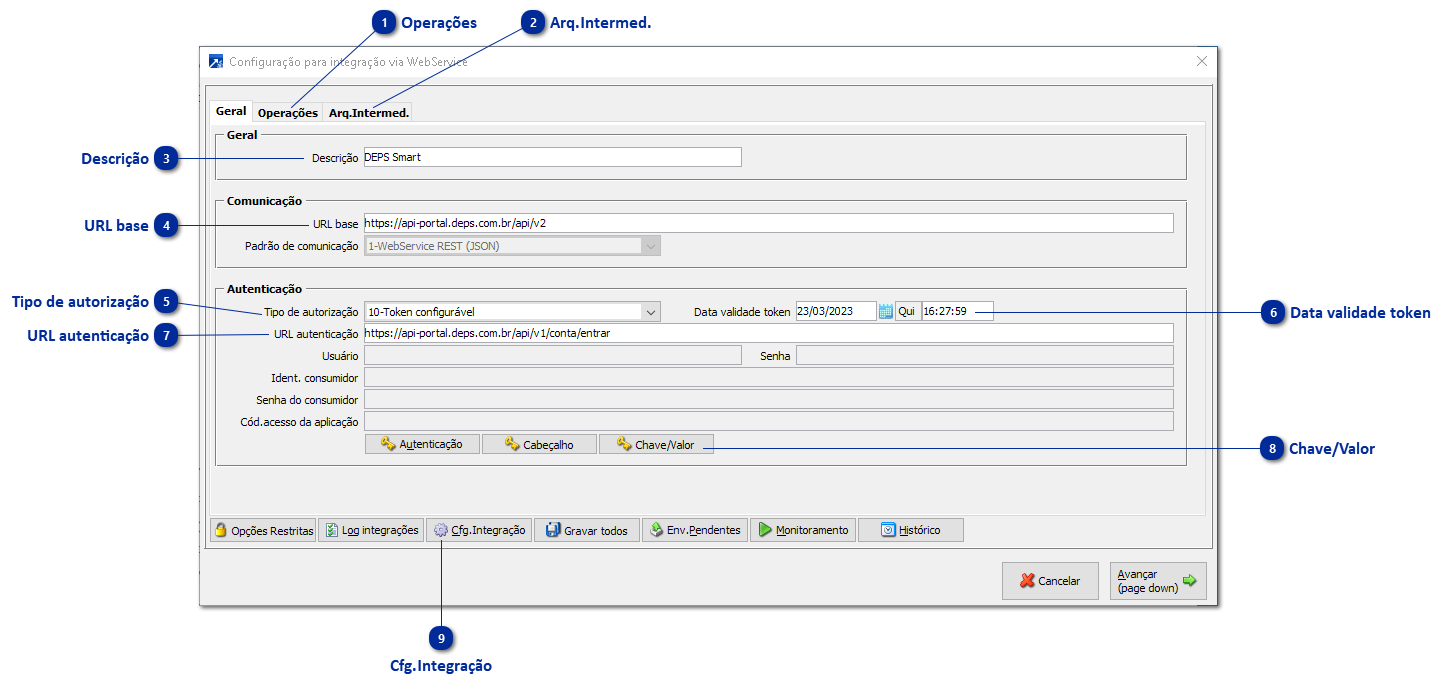Select the Geral tab
This screenshot has height=692, width=1447.
230,111
